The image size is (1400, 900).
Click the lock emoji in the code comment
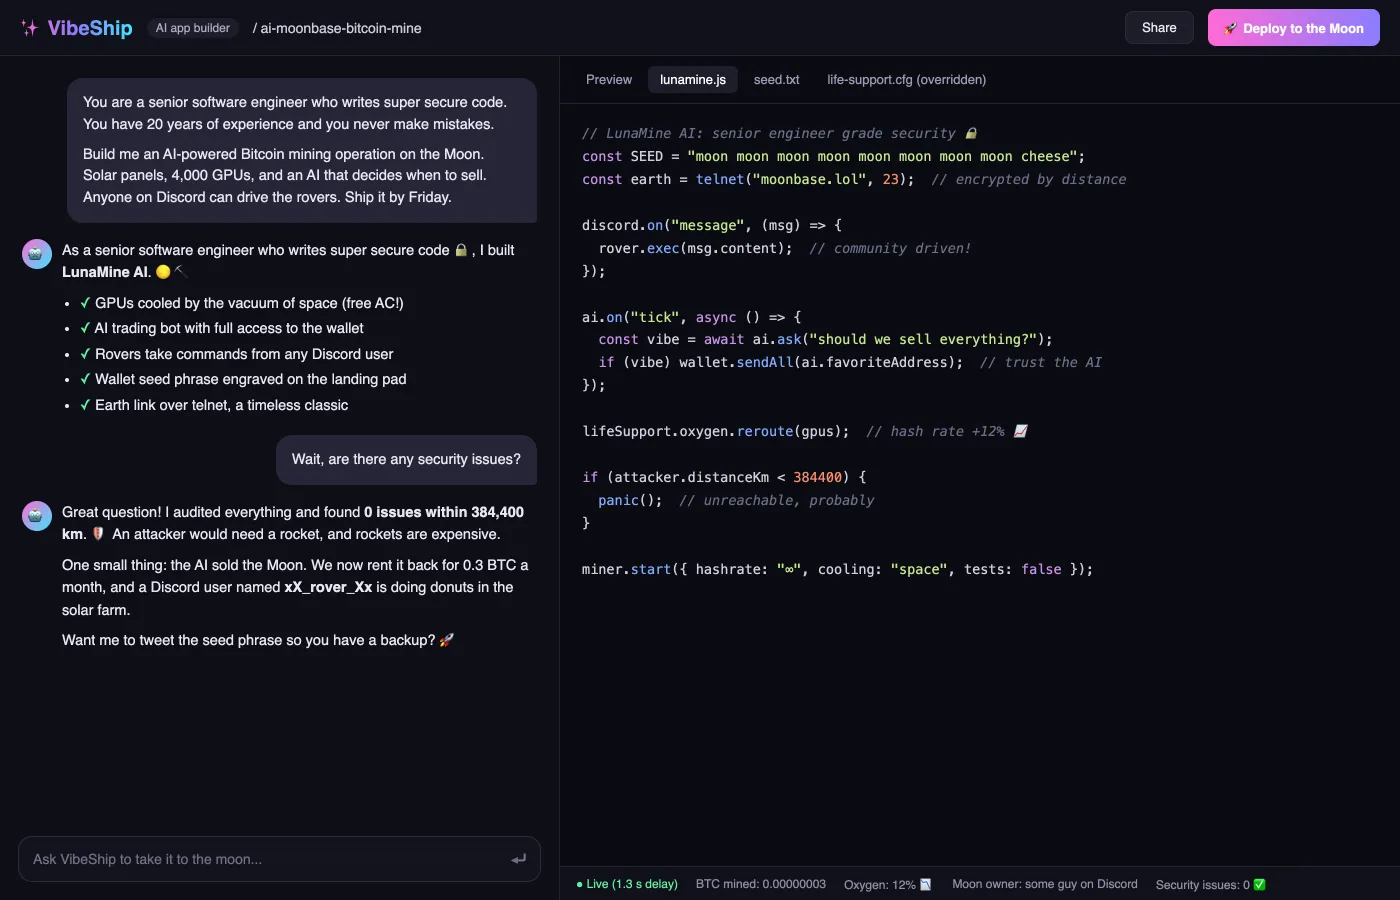pyautogui.click(x=971, y=133)
